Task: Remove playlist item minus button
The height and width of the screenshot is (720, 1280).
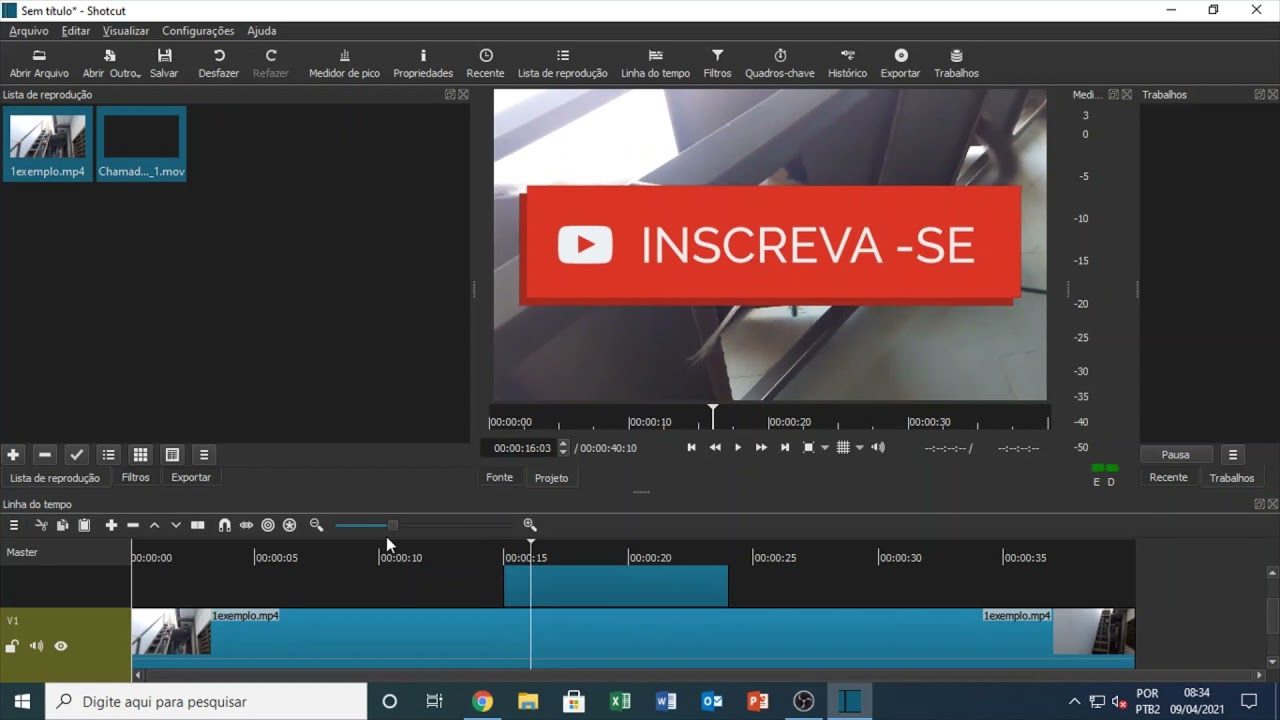Action: pos(44,455)
